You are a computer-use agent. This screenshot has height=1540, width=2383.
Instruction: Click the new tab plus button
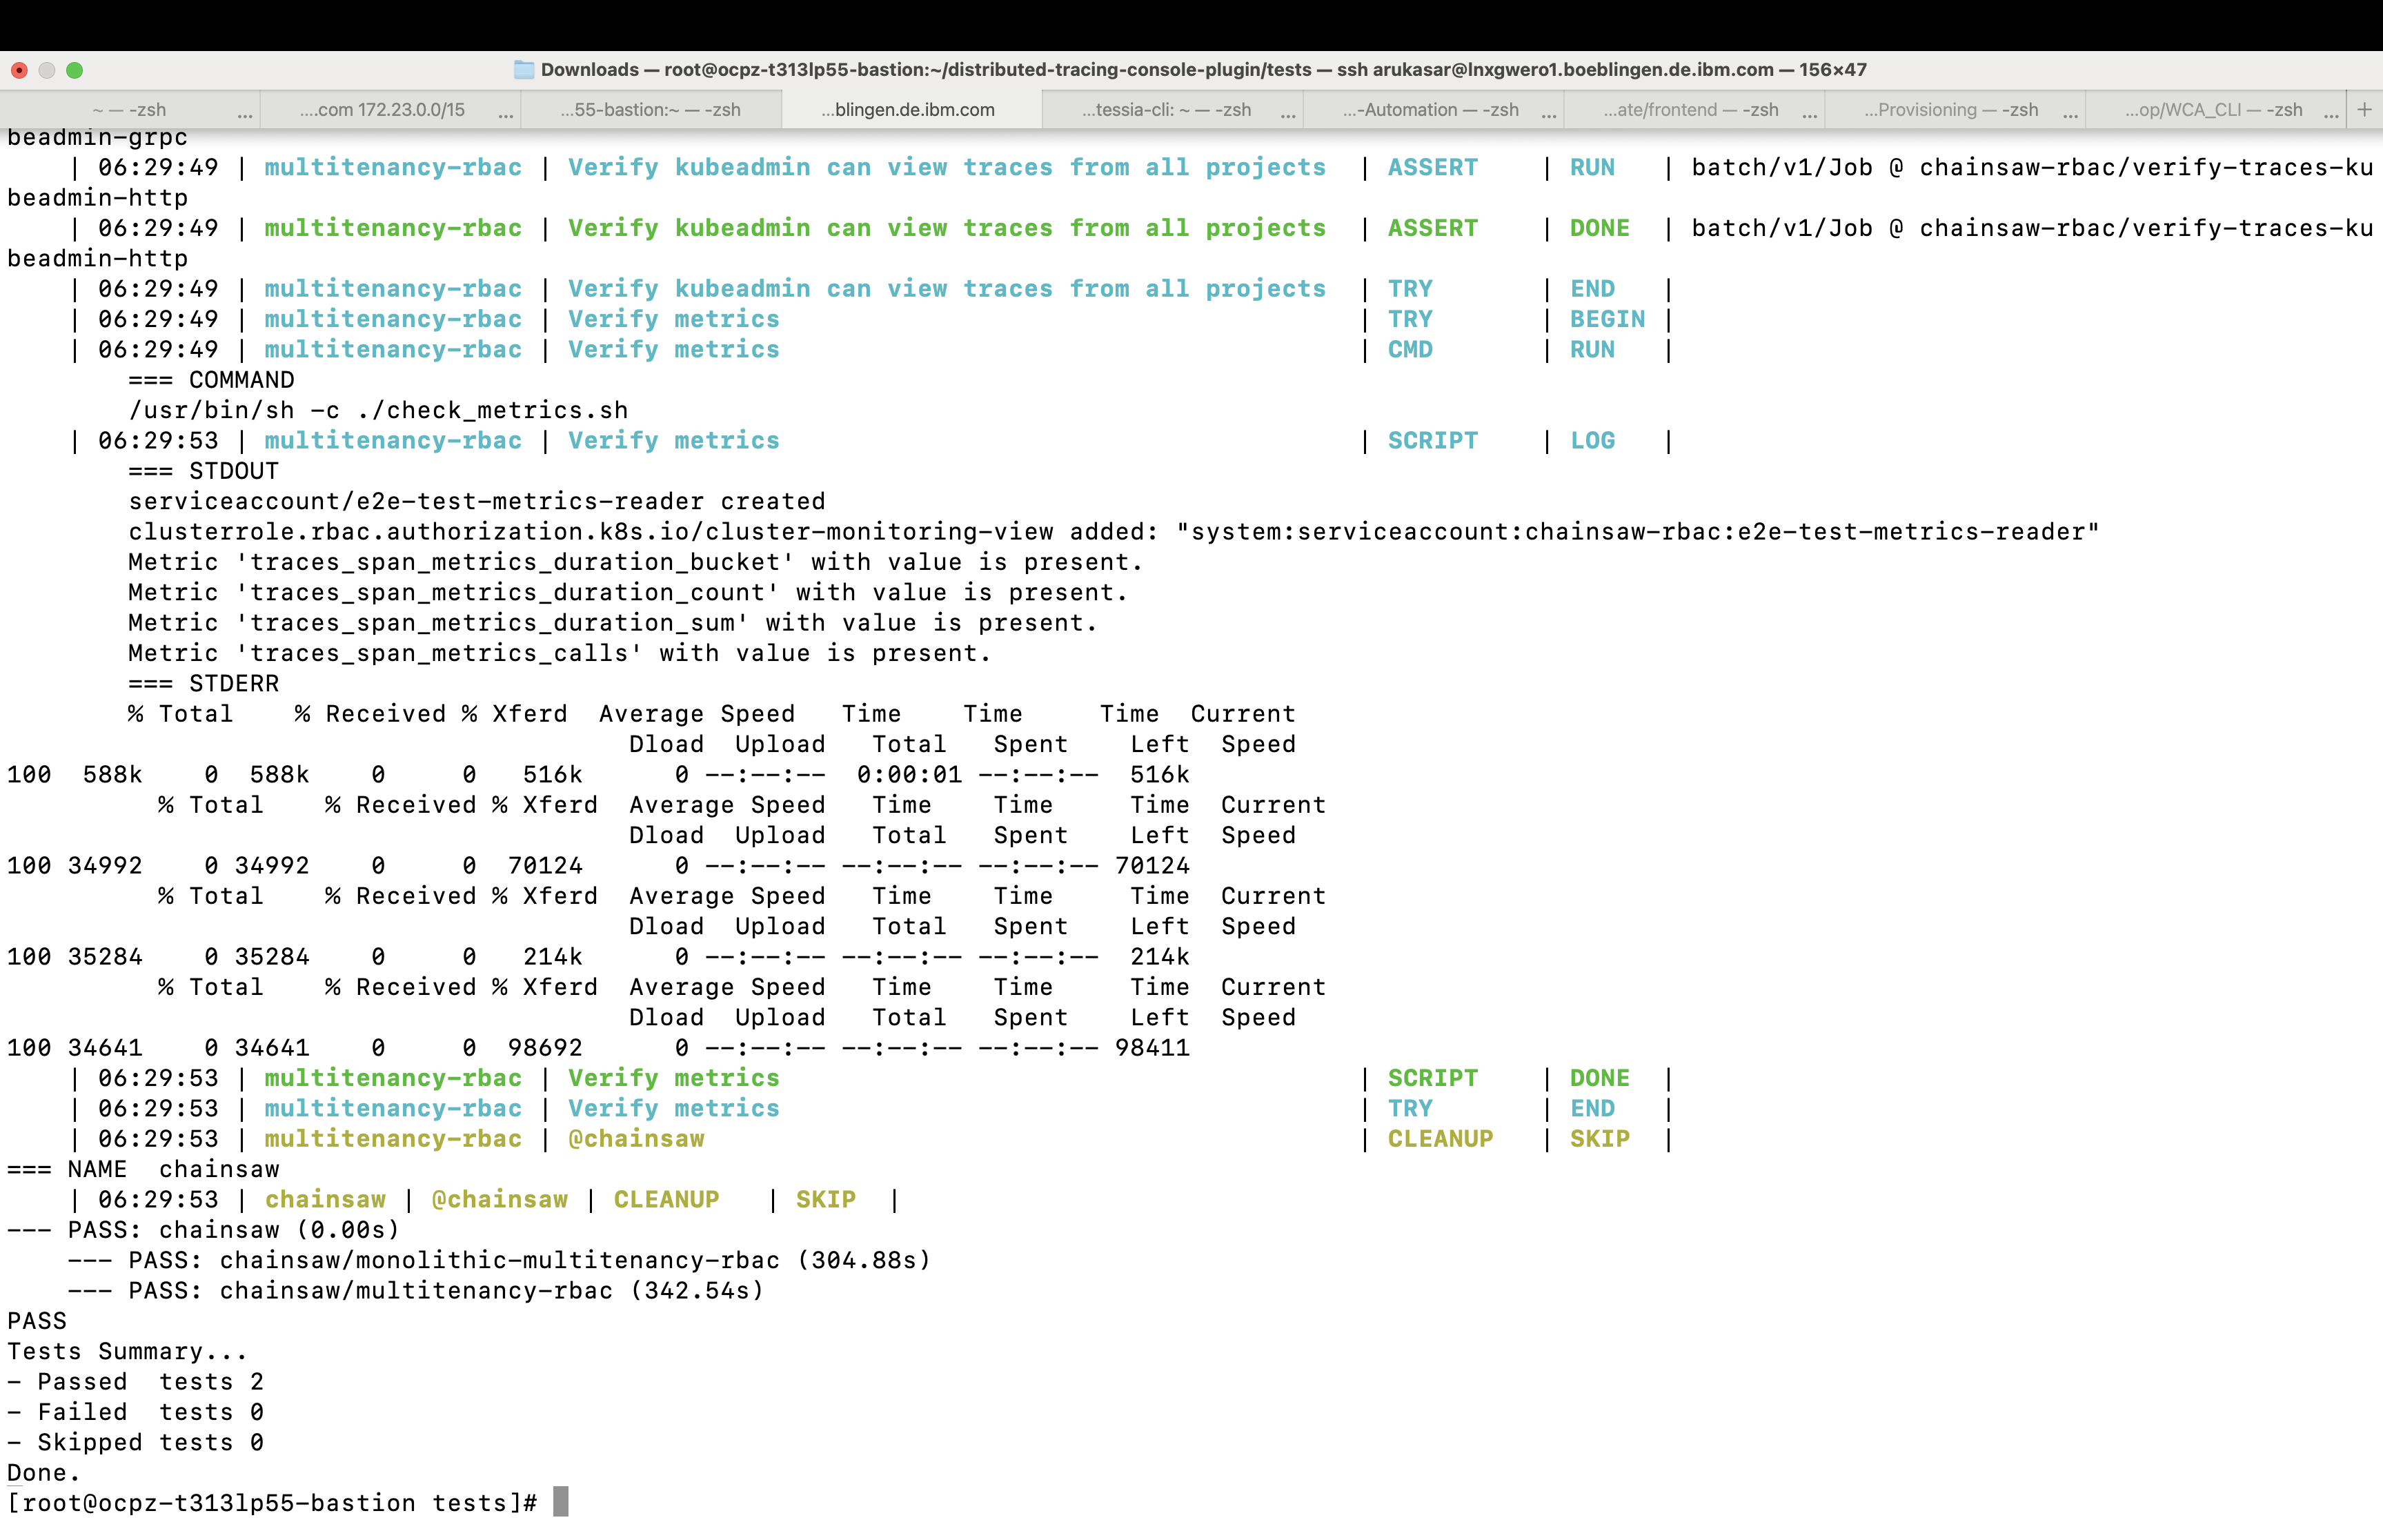[x=2364, y=109]
